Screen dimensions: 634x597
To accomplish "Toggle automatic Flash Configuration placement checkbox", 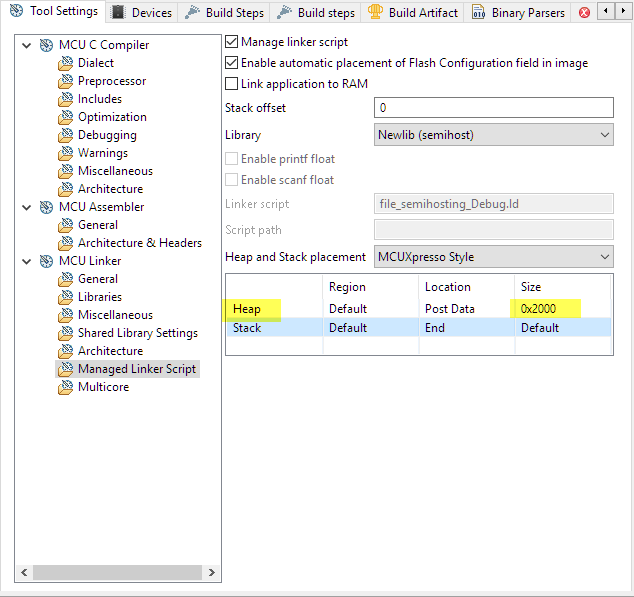I will pyautogui.click(x=232, y=63).
